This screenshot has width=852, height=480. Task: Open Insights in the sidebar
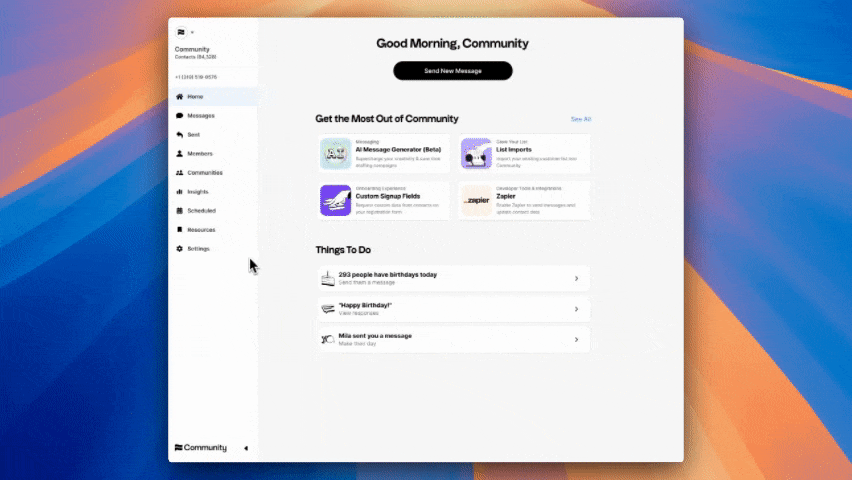(198, 192)
